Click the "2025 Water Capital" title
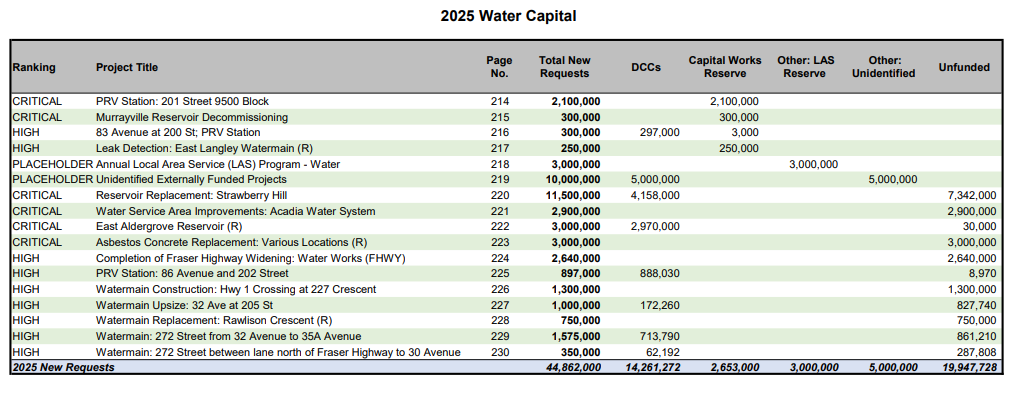 click(x=508, y=16)
